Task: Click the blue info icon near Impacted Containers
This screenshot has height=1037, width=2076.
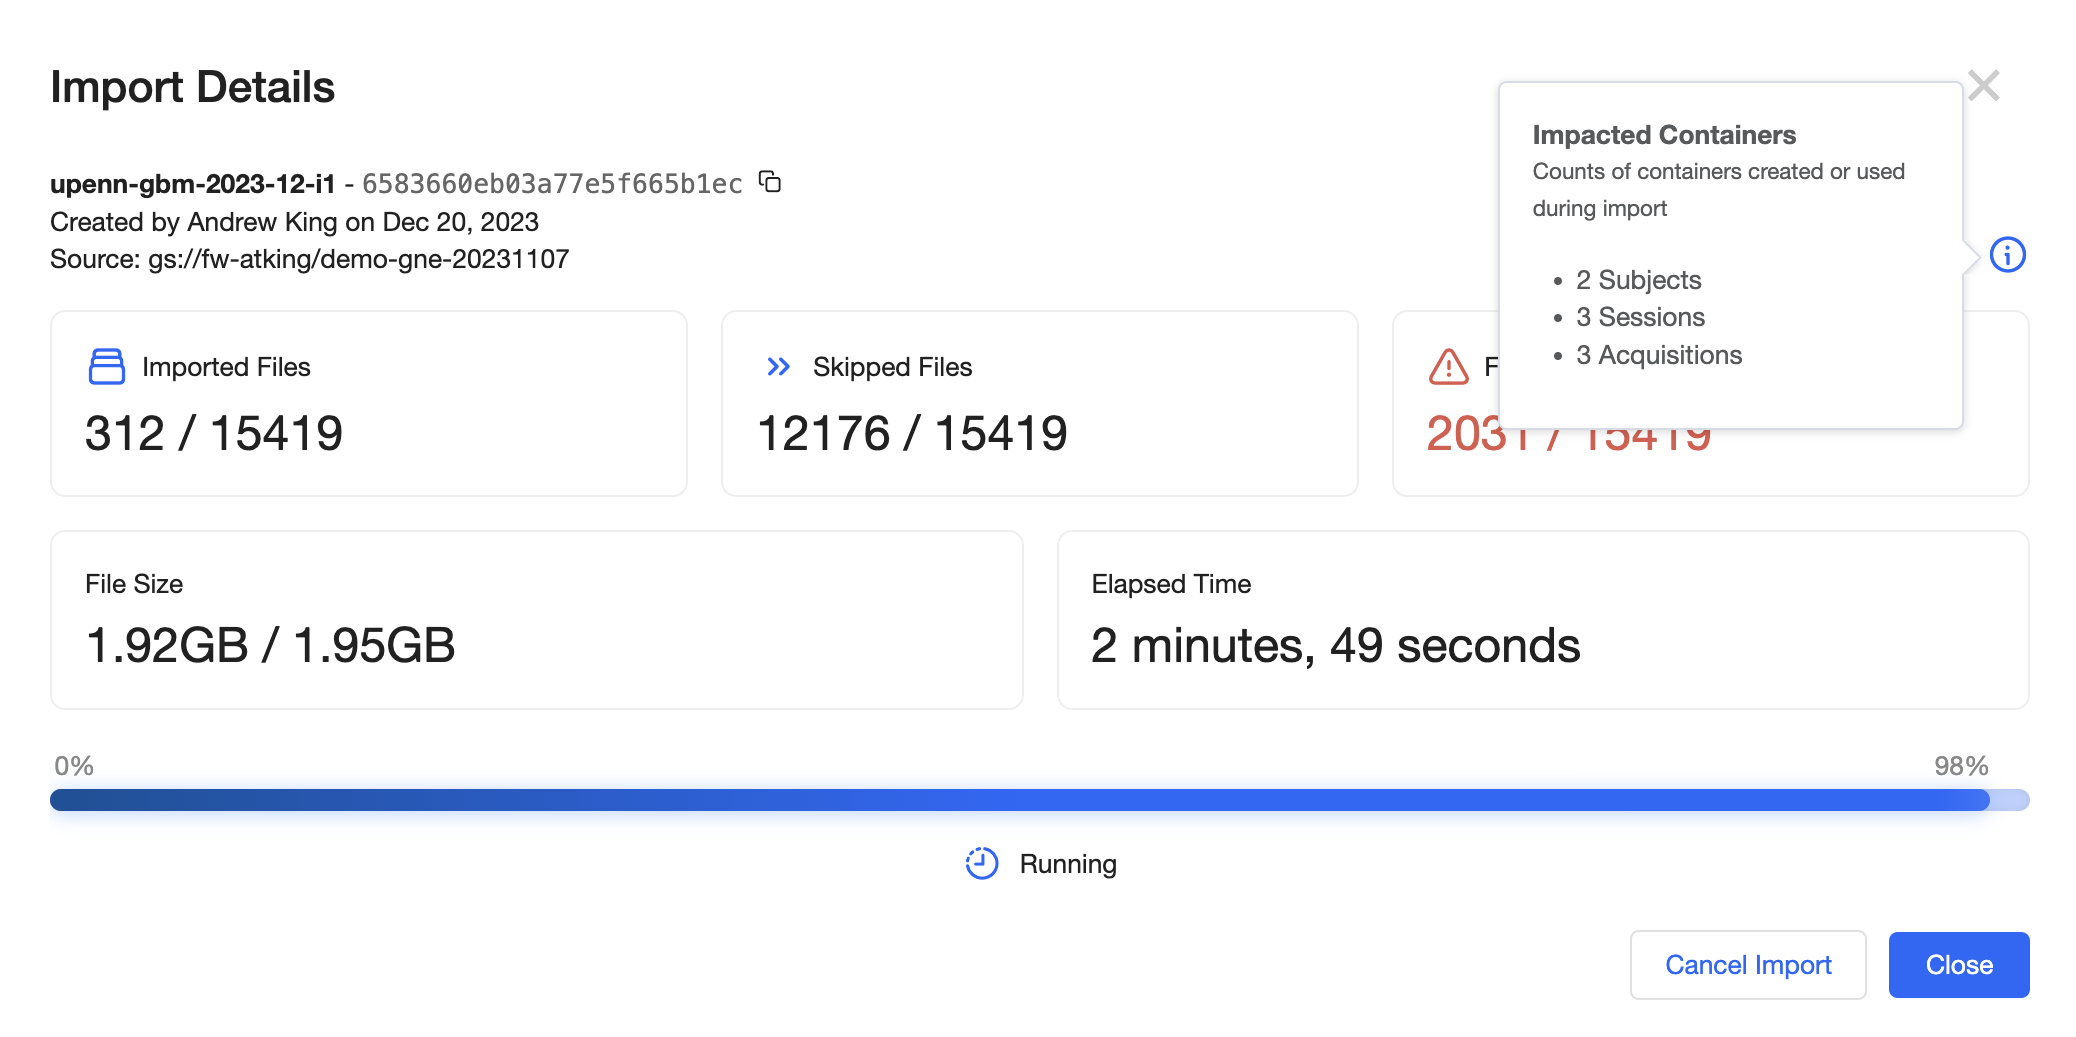Action: tap(2010, 256)
